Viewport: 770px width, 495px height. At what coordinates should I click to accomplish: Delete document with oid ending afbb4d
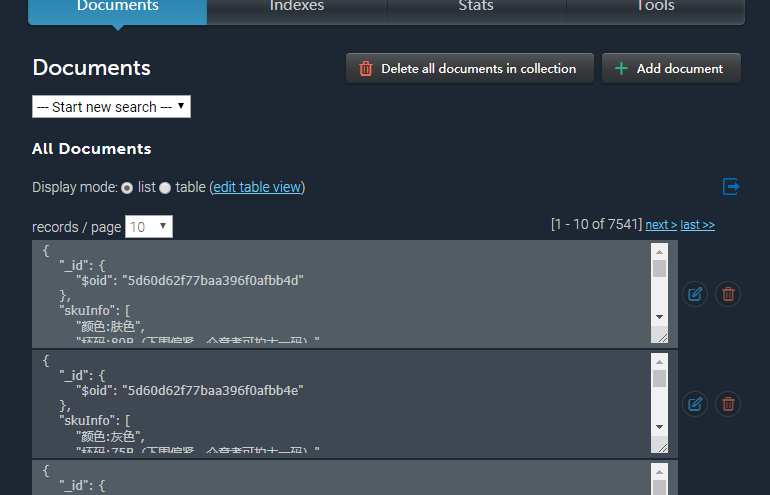click(728, 294)
